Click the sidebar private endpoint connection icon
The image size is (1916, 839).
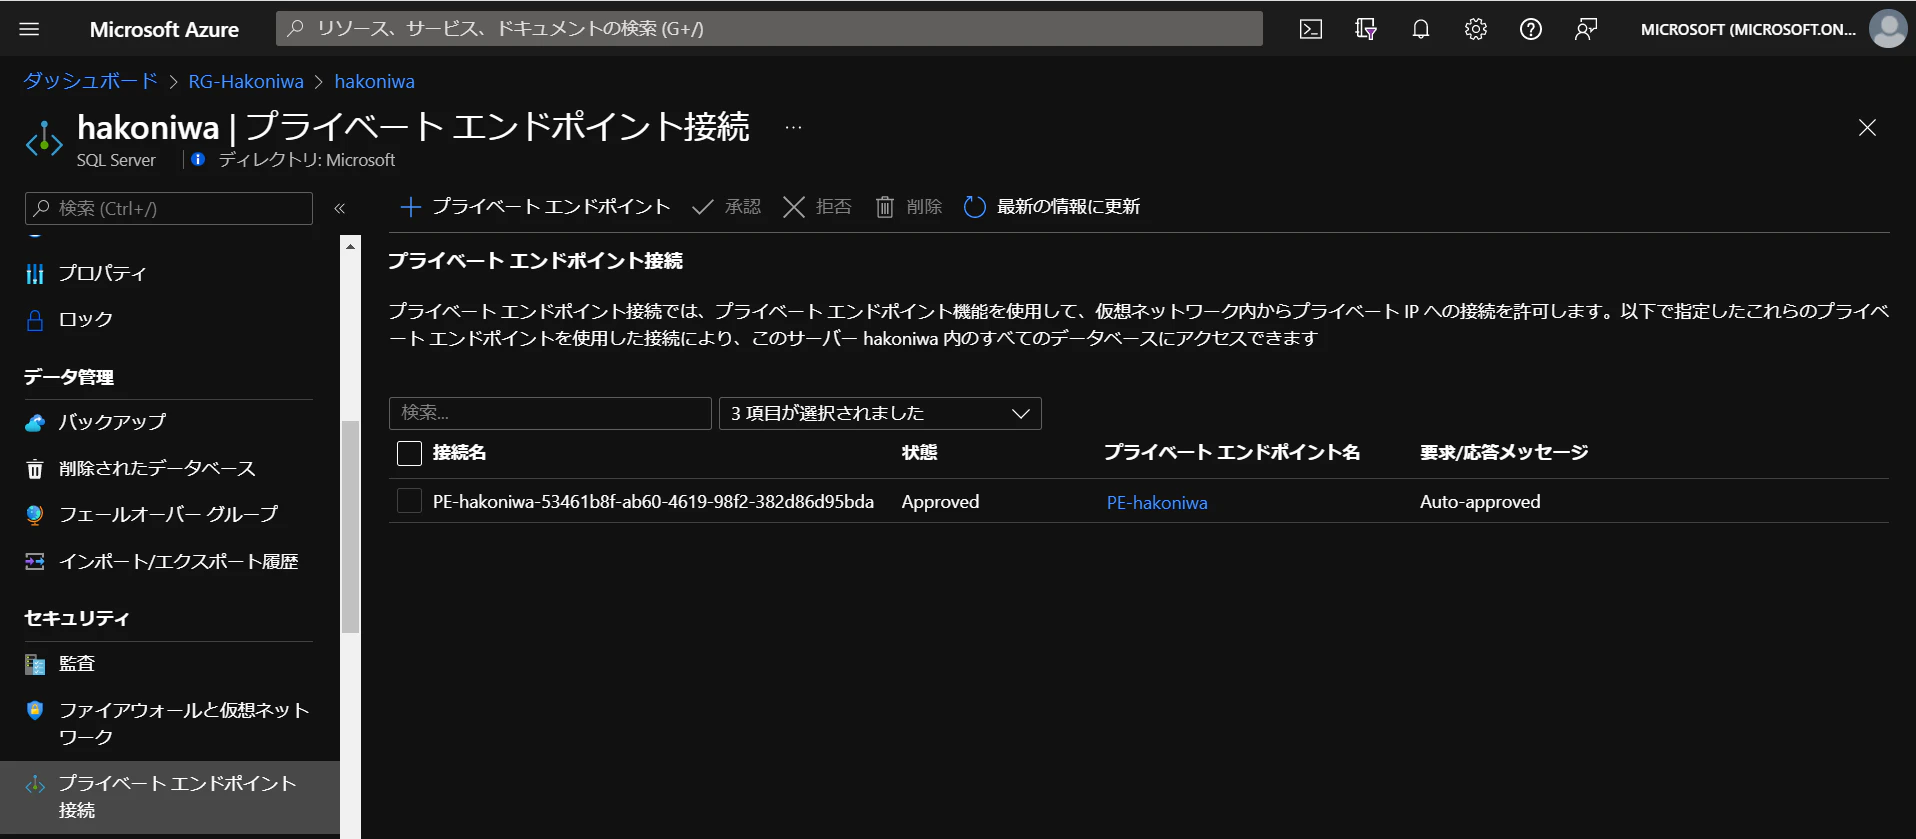click(x=35, y=784)
